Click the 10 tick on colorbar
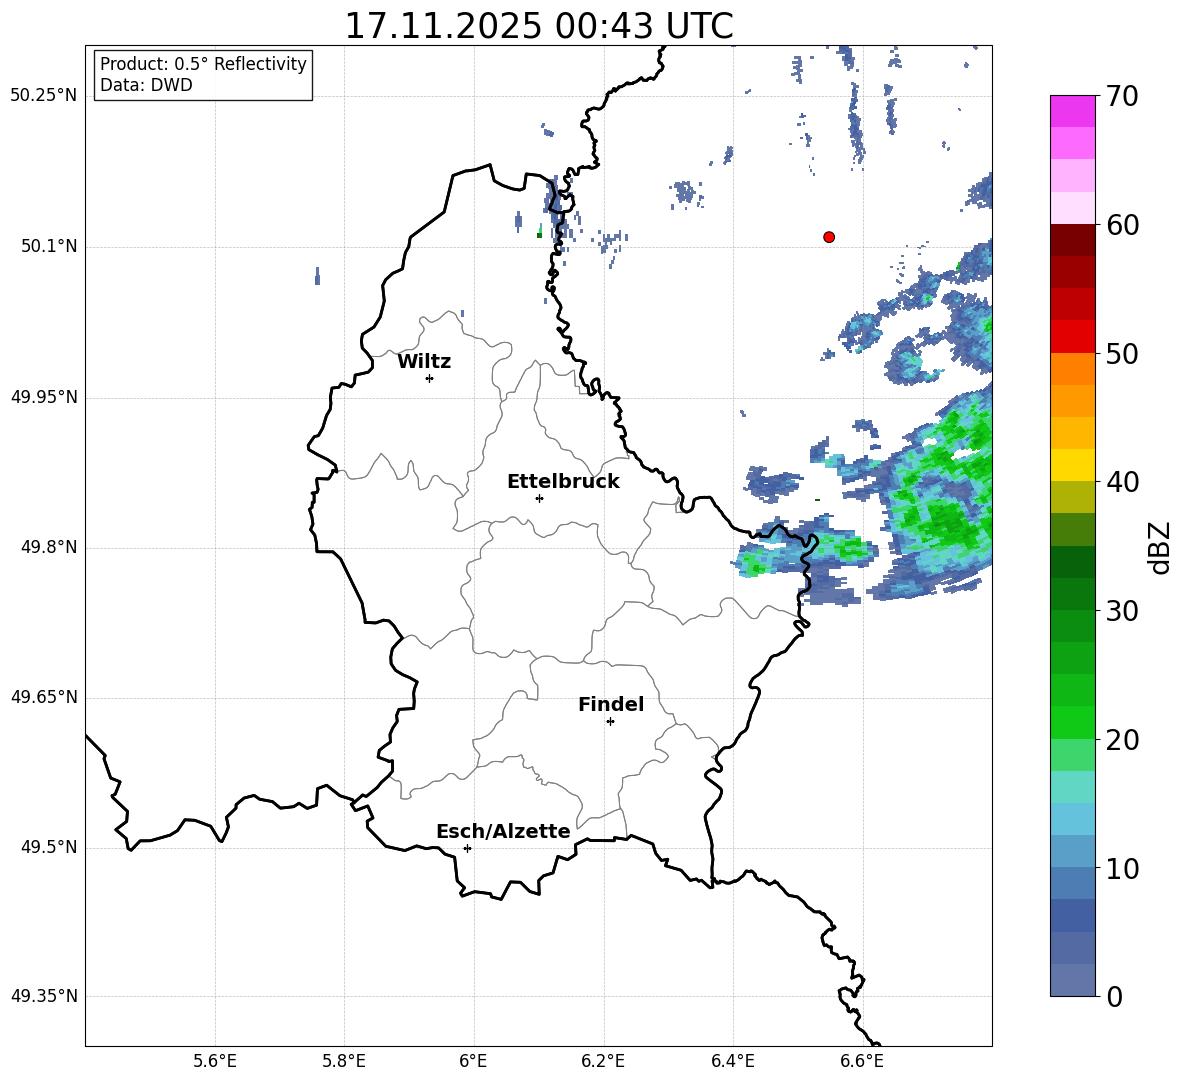 [x=1122, y=868]
